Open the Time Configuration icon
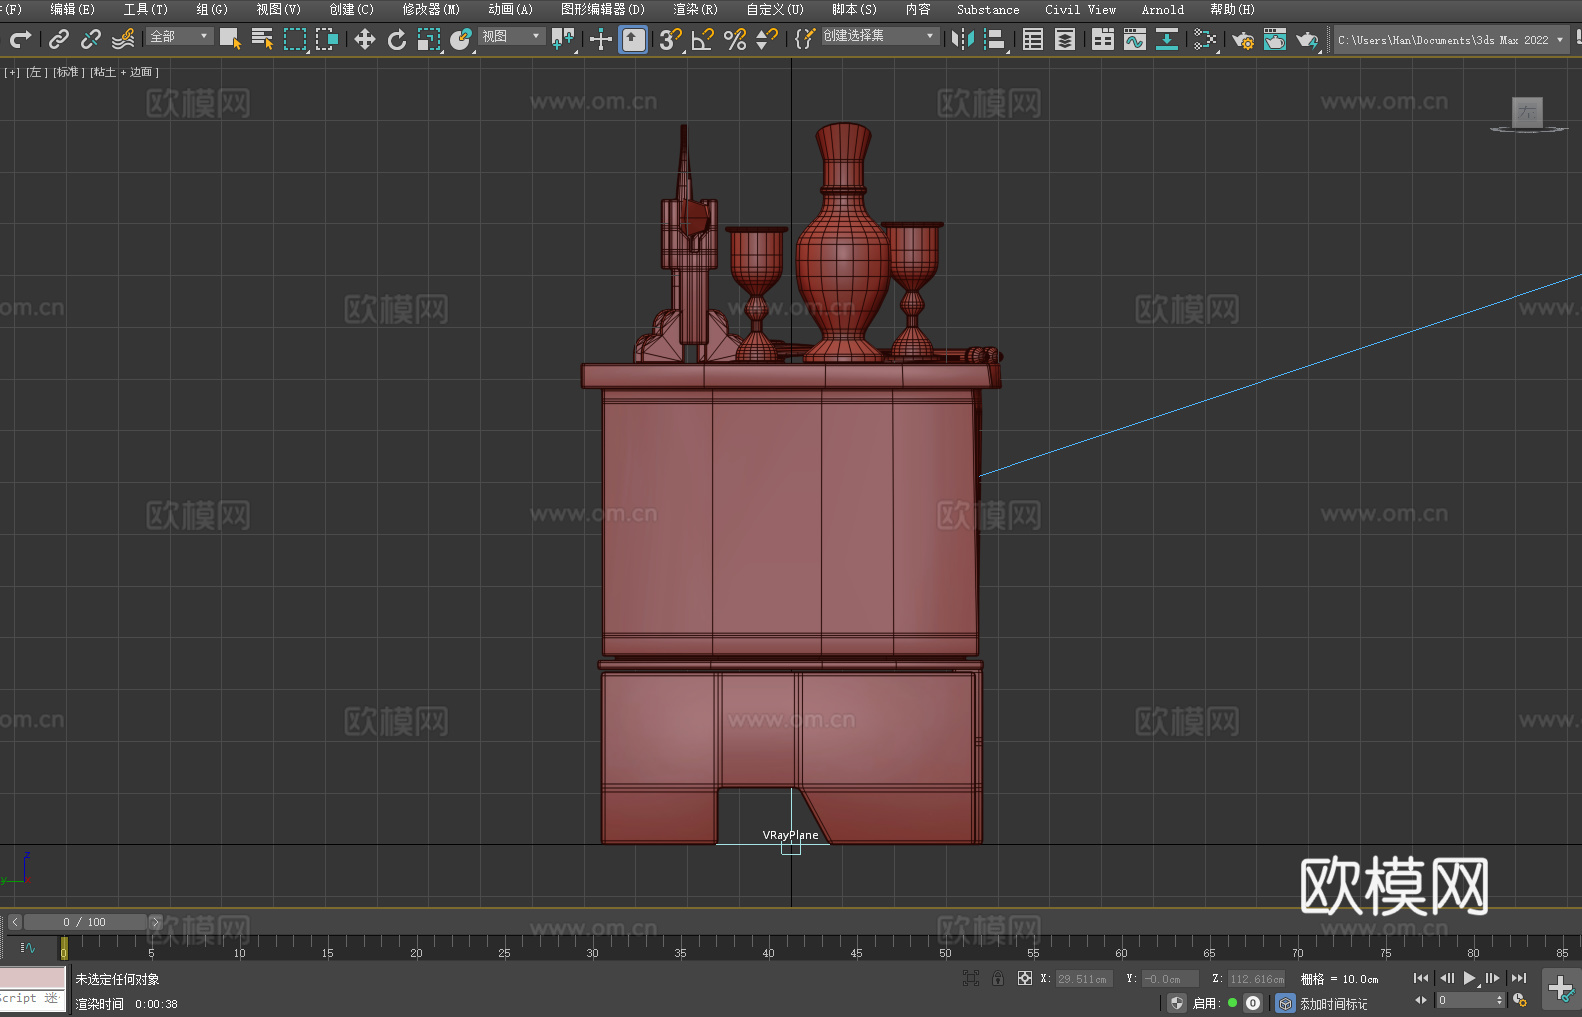1582x1017 pixels. [x=1520, y=1000]
